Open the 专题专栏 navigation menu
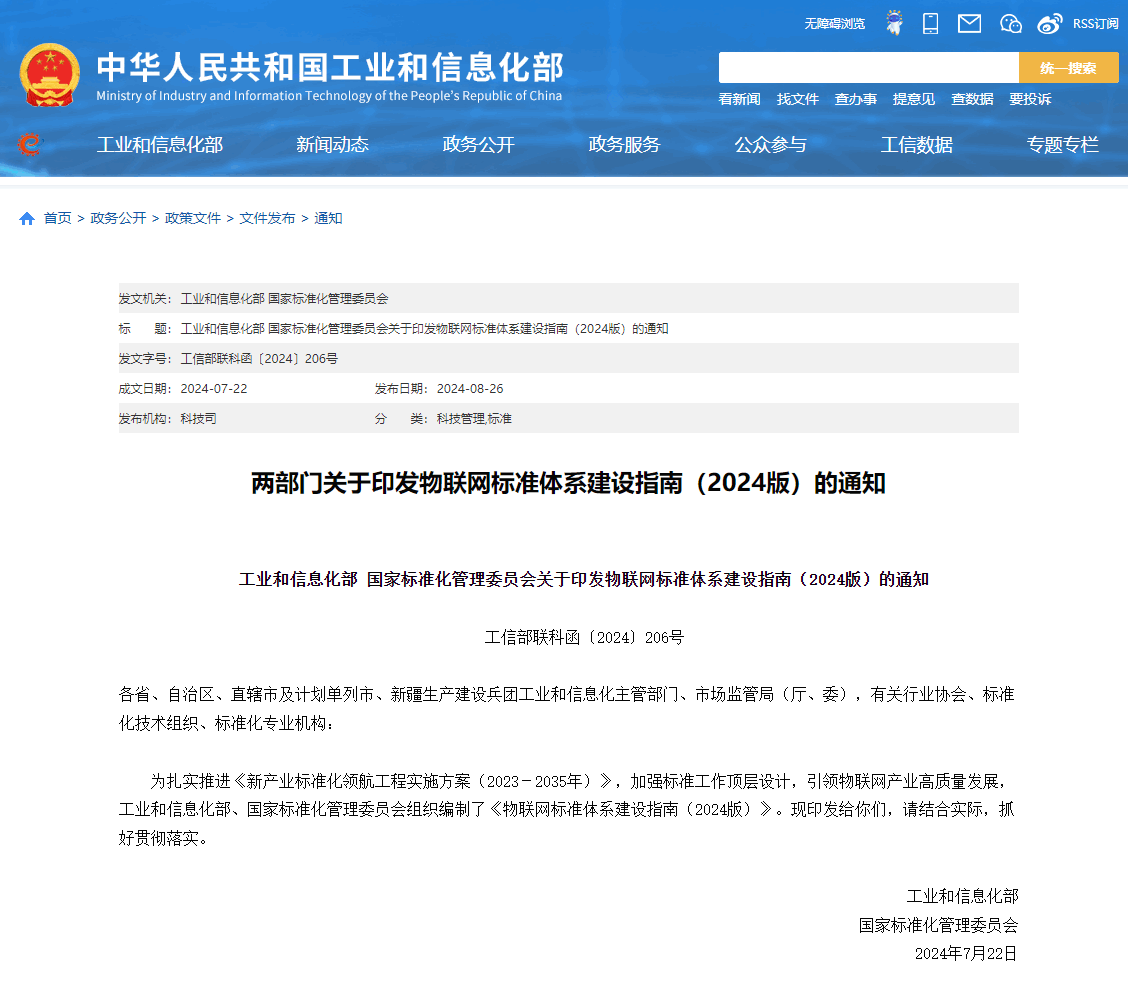 pos(1063,145)
